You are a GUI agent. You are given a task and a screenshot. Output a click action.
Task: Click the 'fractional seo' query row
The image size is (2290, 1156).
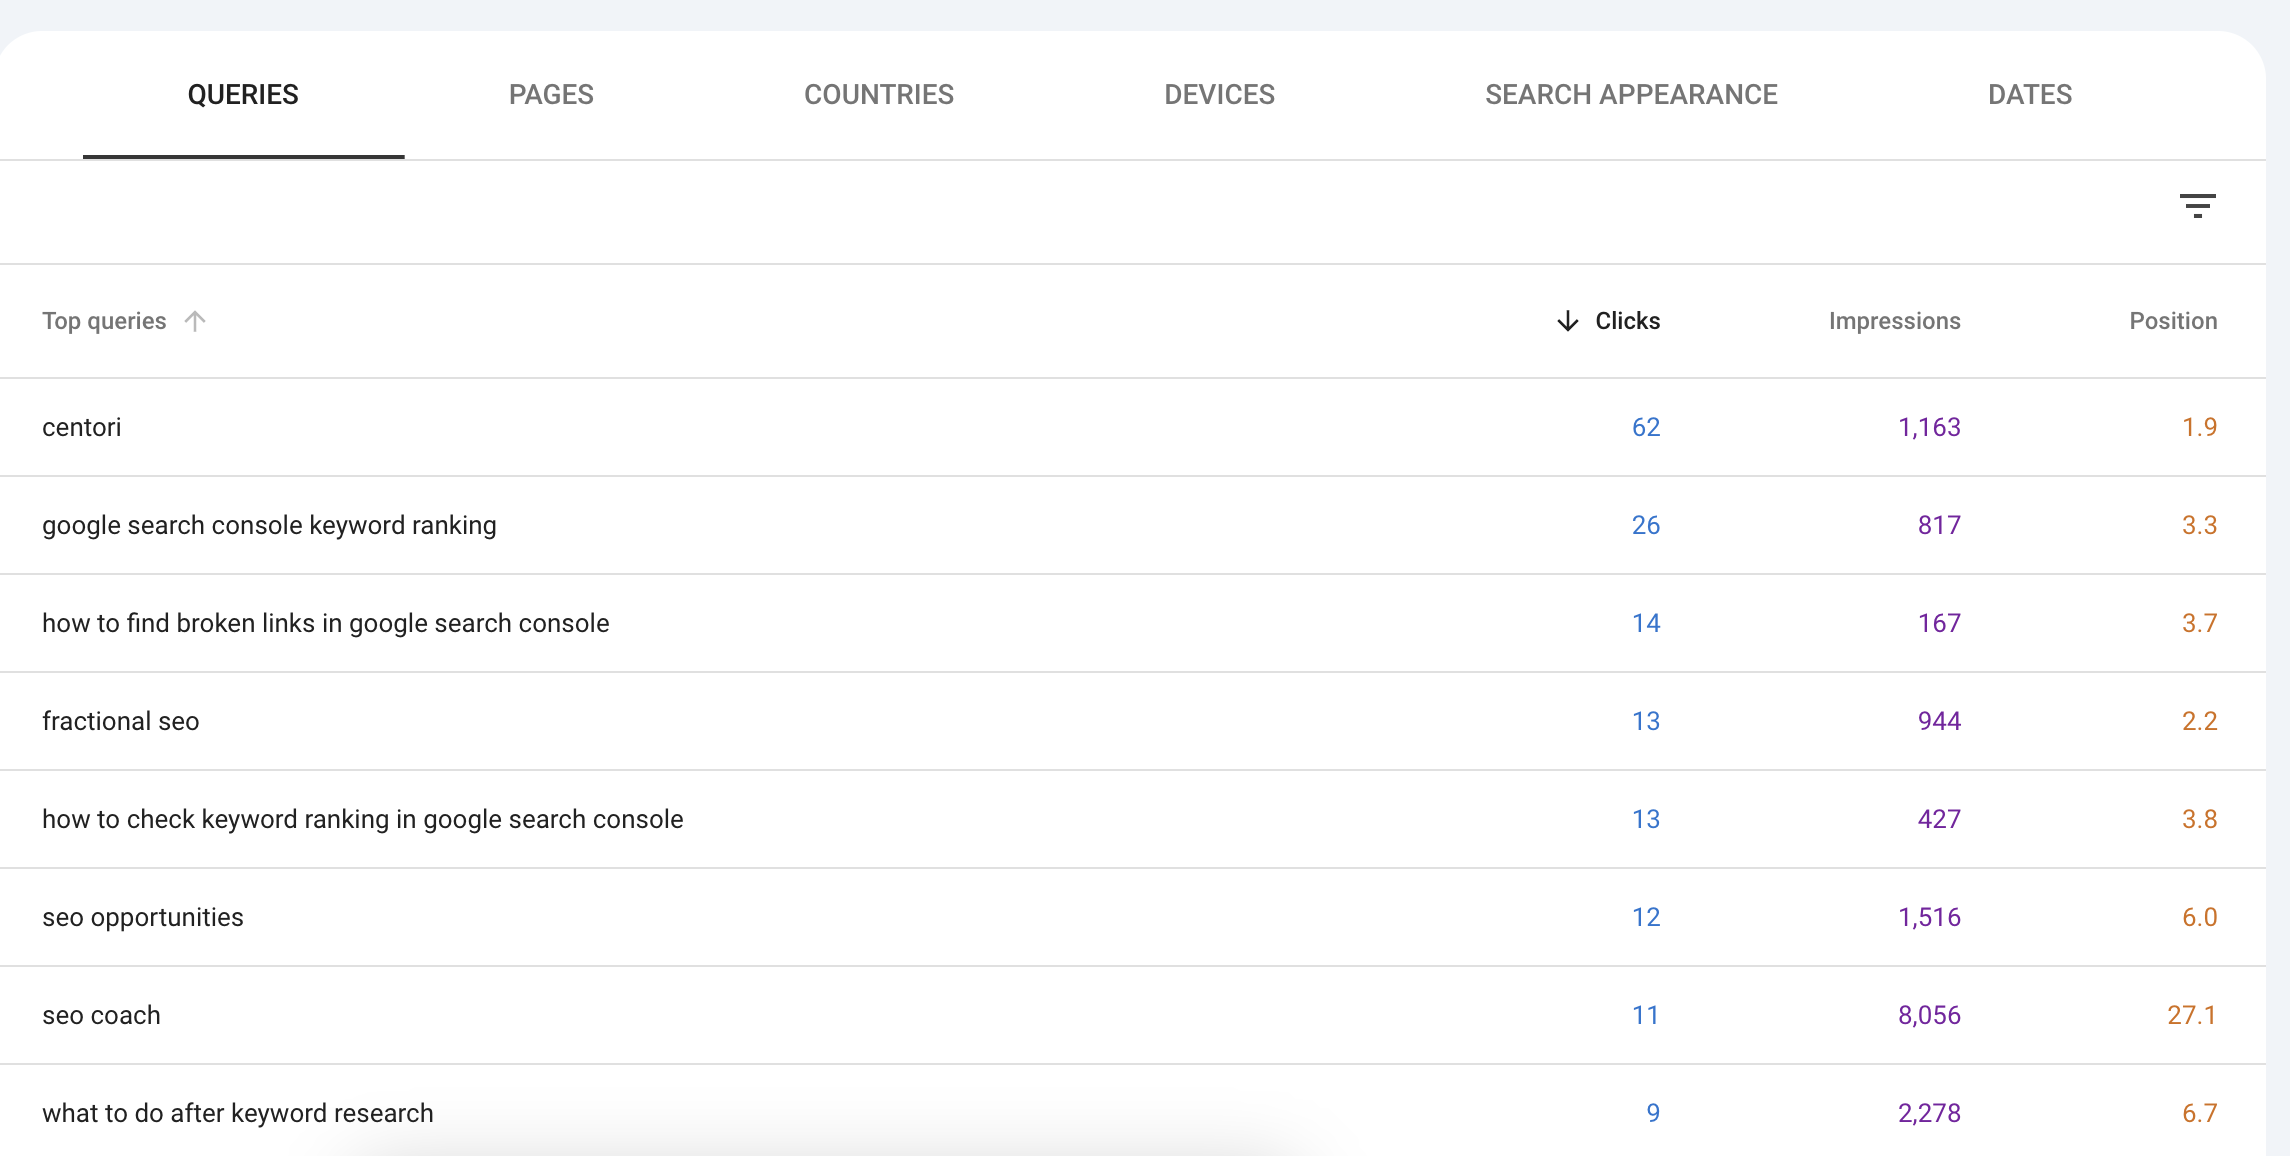[119, 720]
